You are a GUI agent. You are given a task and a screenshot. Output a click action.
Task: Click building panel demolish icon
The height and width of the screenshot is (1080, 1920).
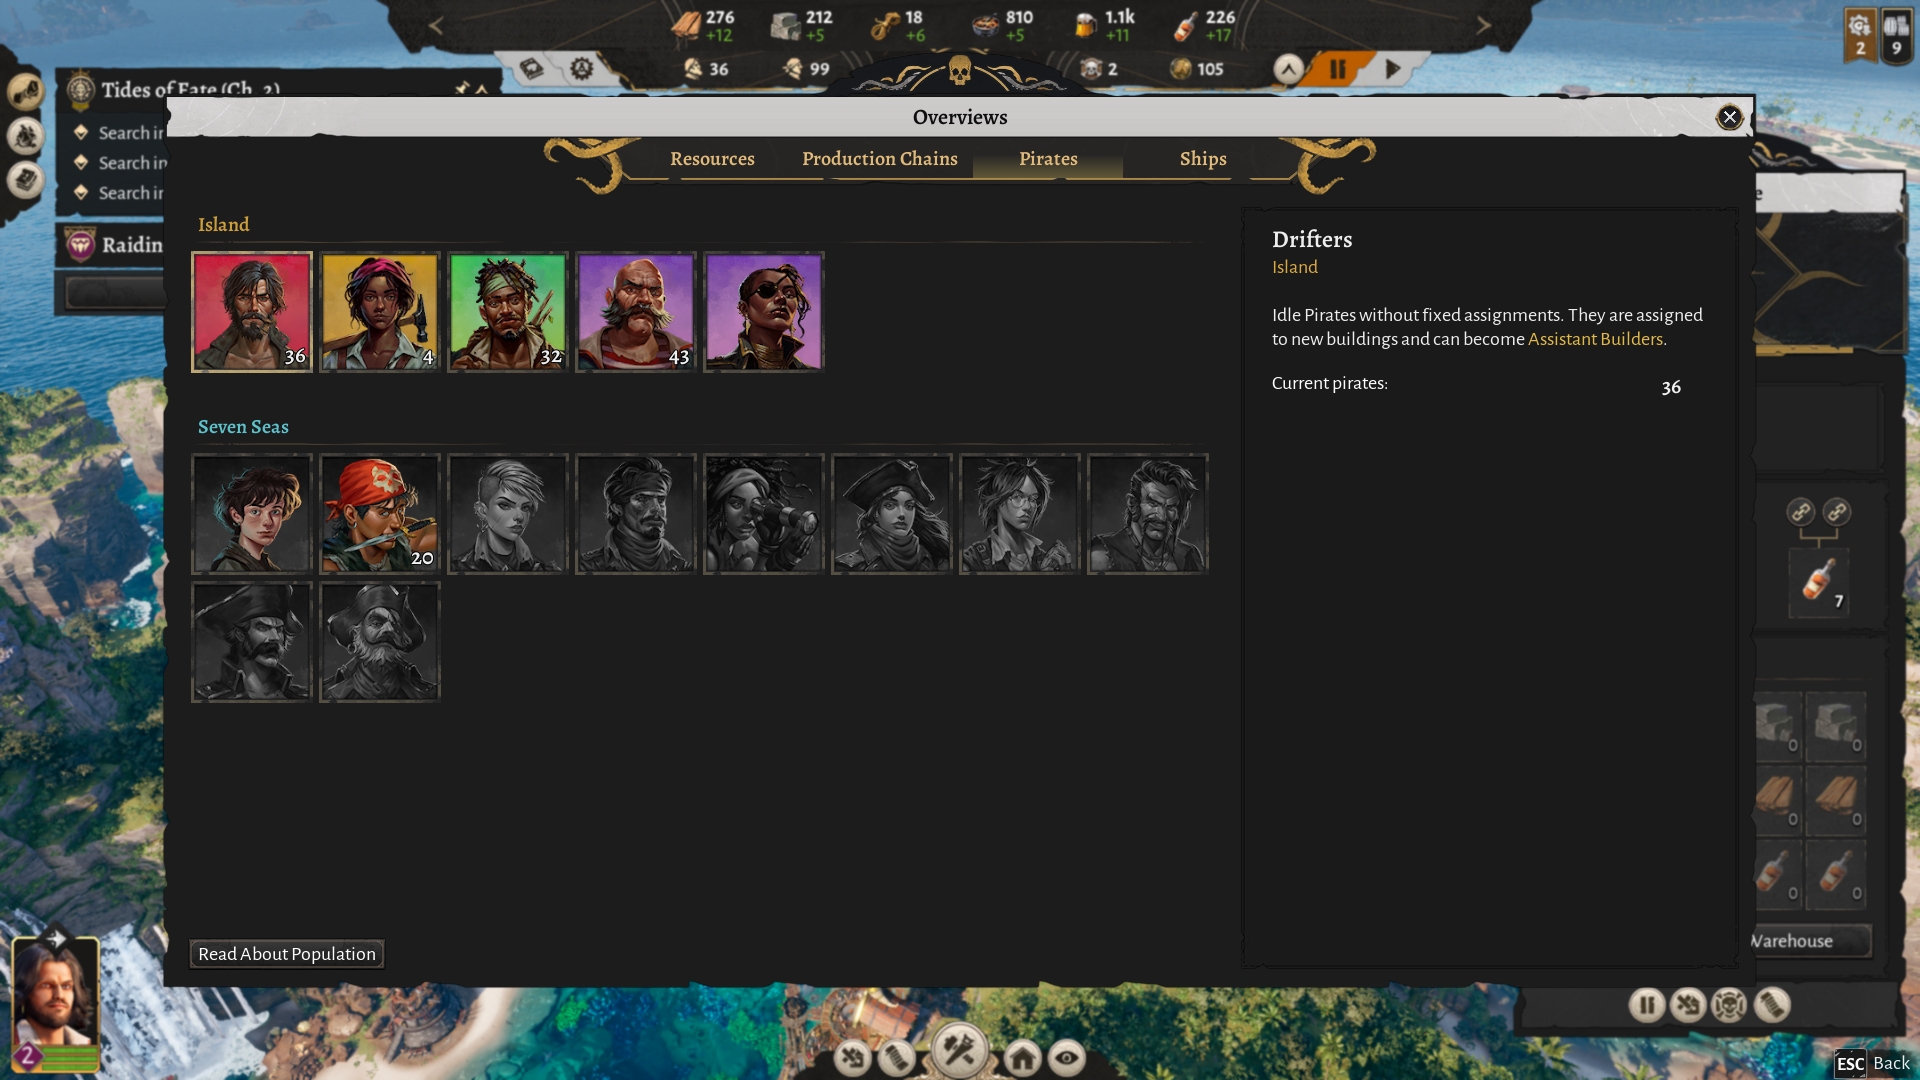pos(1688,1004)
